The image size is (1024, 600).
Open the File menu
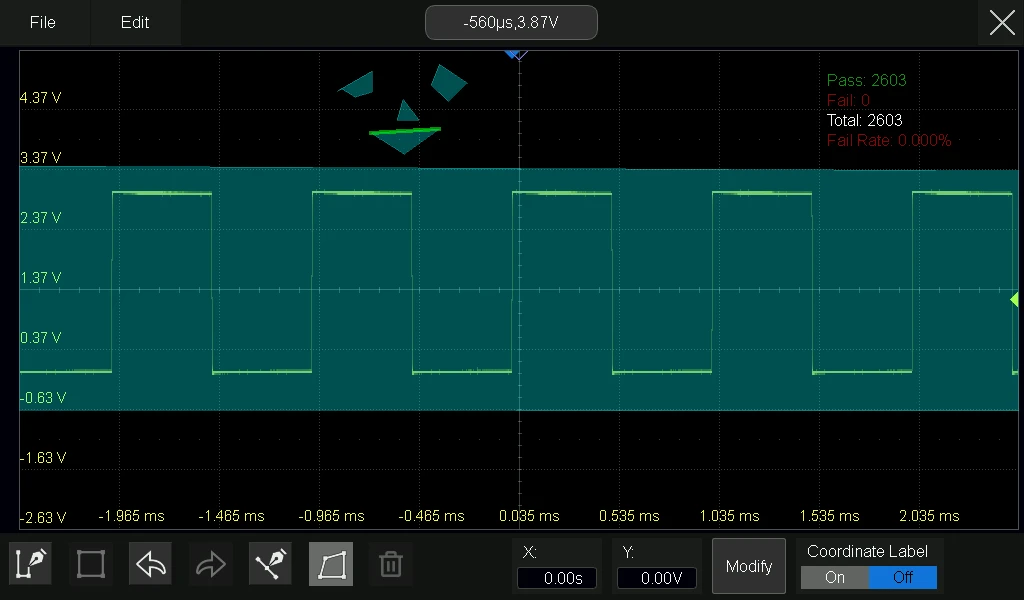click(43, 22)
